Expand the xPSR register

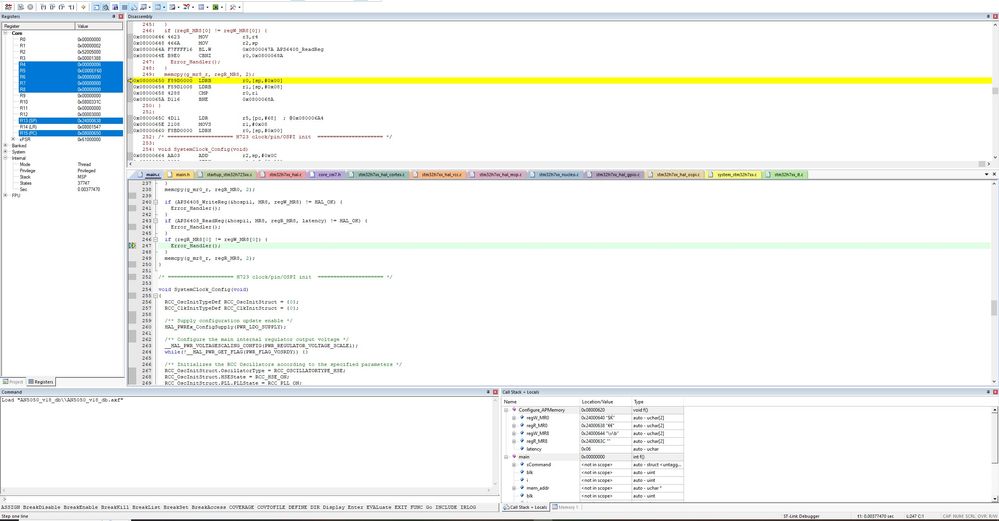tap(13, 139)
